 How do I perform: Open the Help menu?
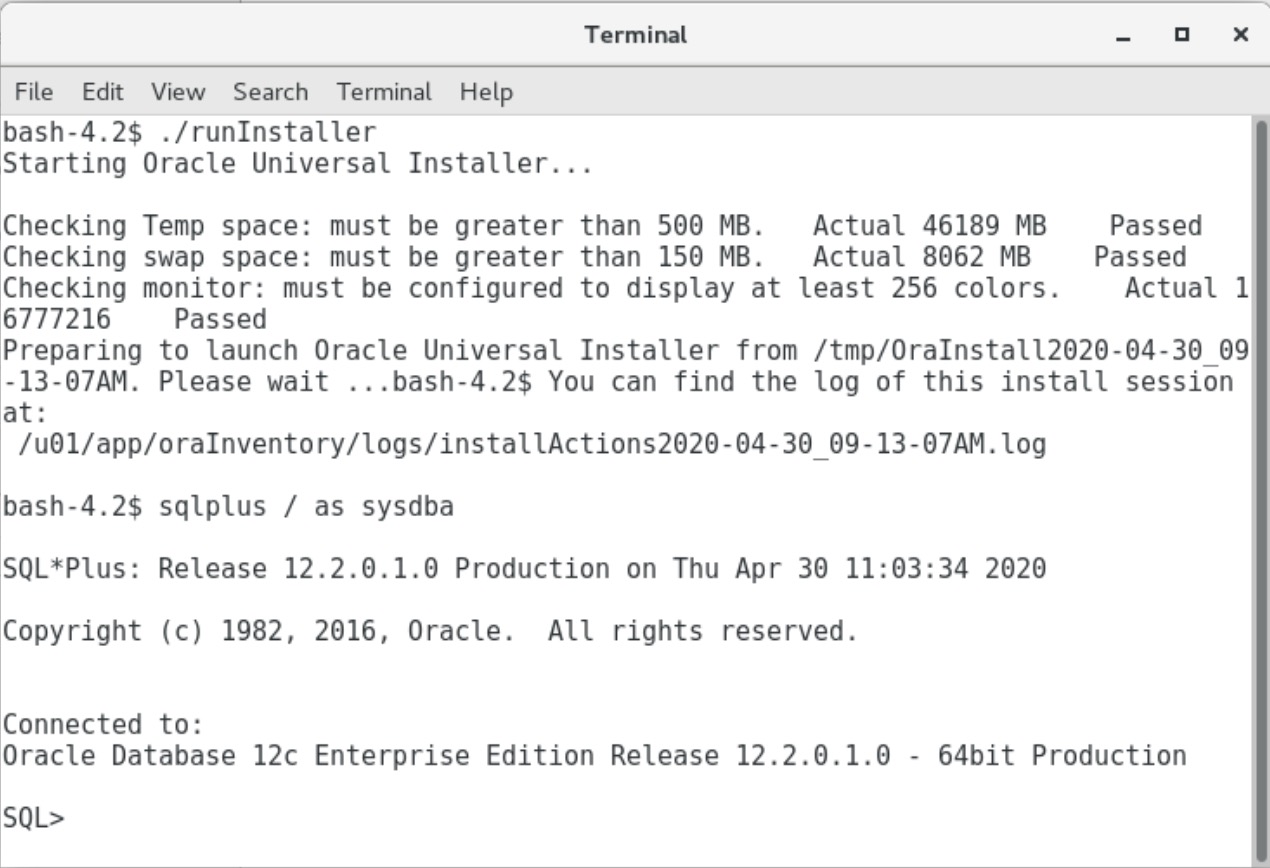[486, 92]
